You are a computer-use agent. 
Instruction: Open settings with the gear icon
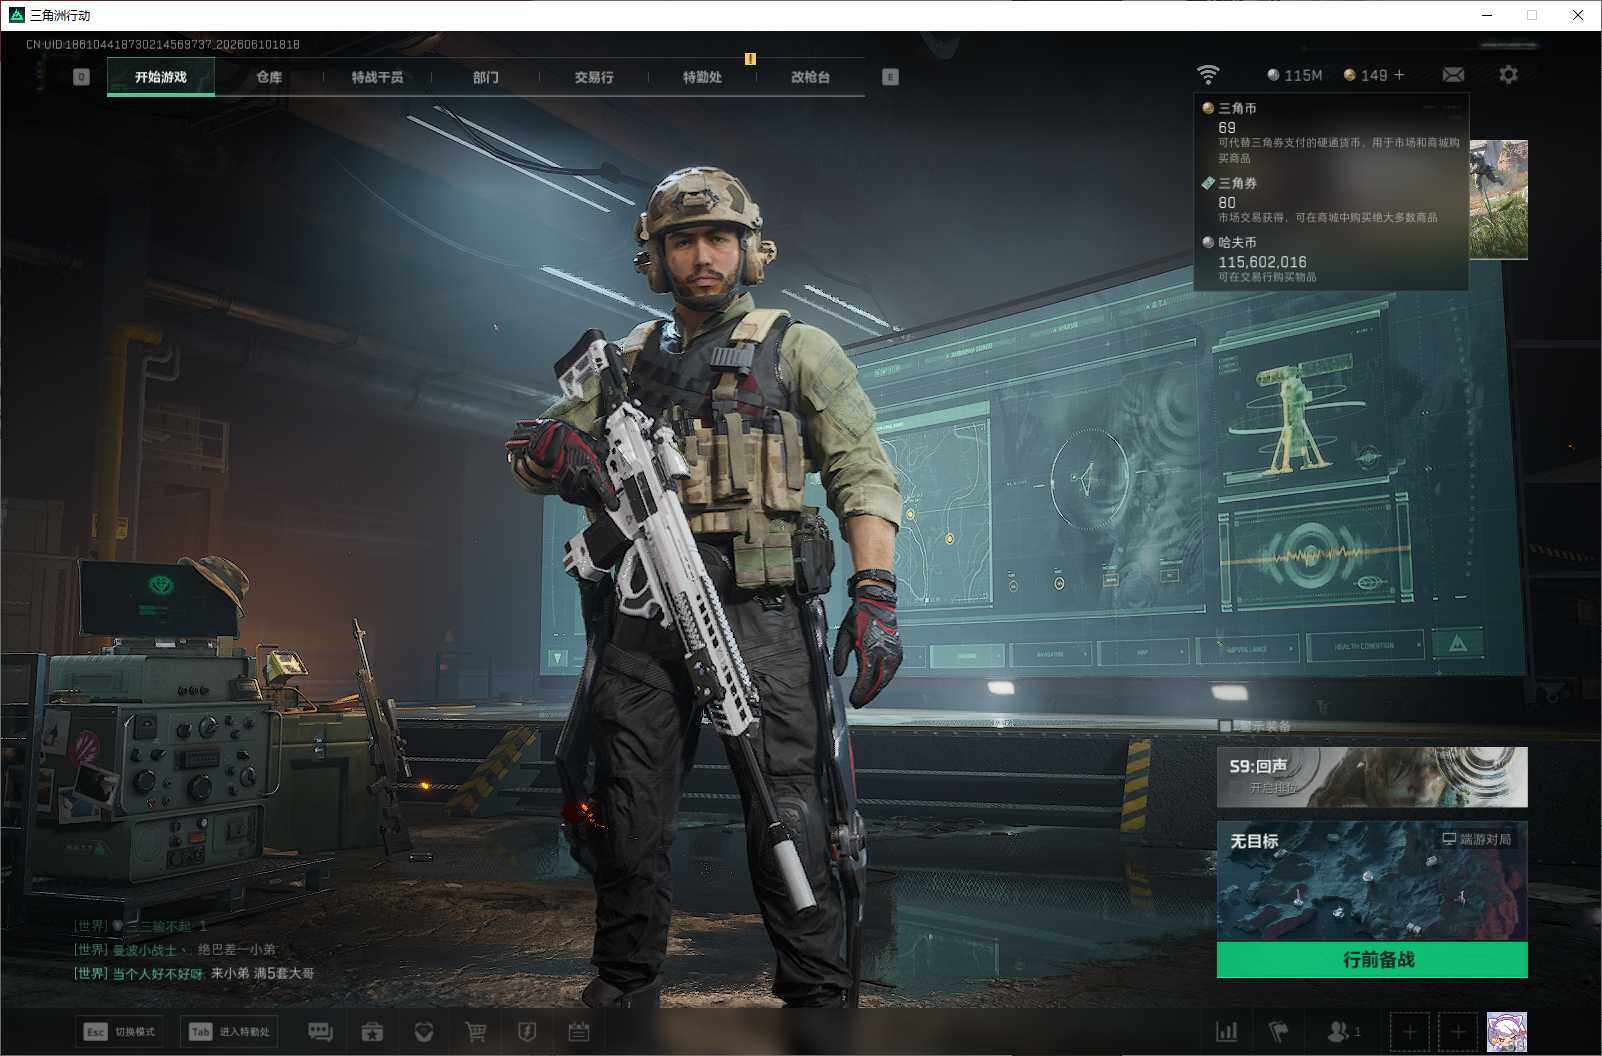point(1508,75)
